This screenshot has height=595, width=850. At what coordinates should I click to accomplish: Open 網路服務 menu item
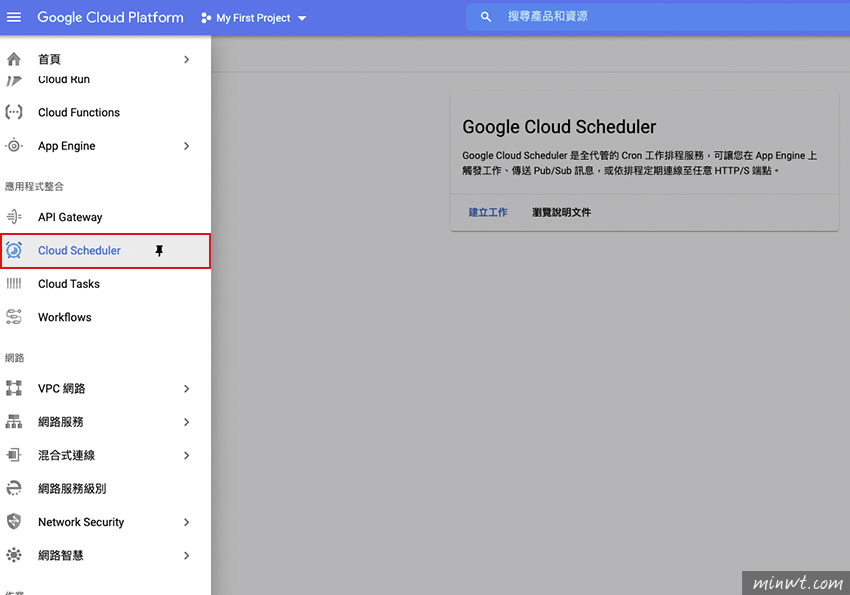(105, 422)
